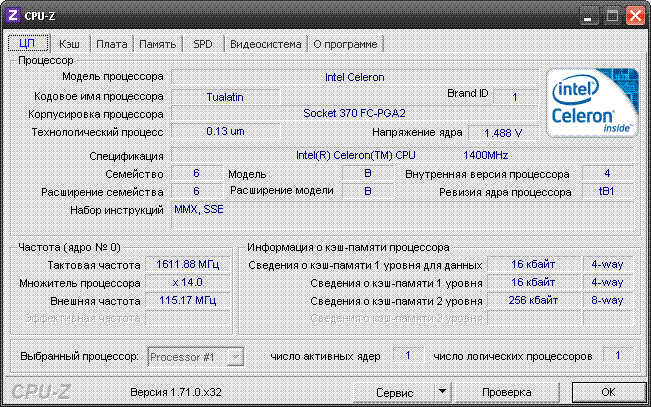
Task: Open the Плата tab
Action: (112, 44)
